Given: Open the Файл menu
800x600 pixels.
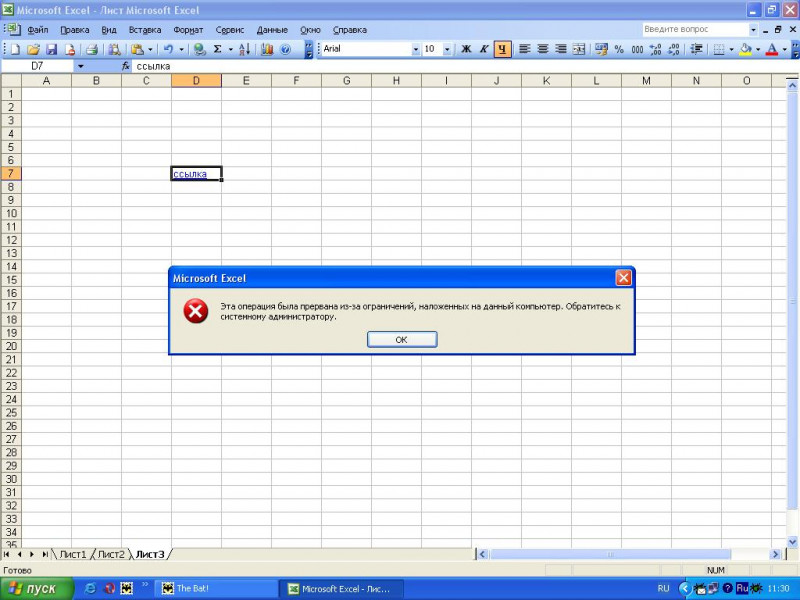Looking at the screenshot, I should coord(38,30).
